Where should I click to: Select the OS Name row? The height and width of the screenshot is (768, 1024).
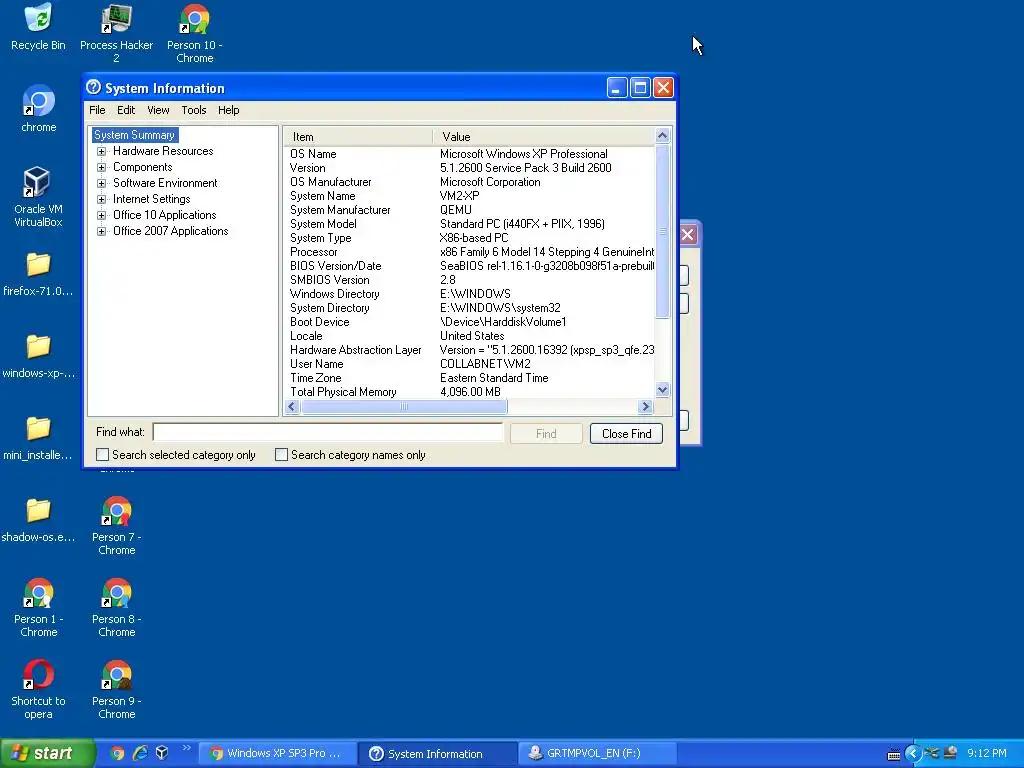point(470,154)
